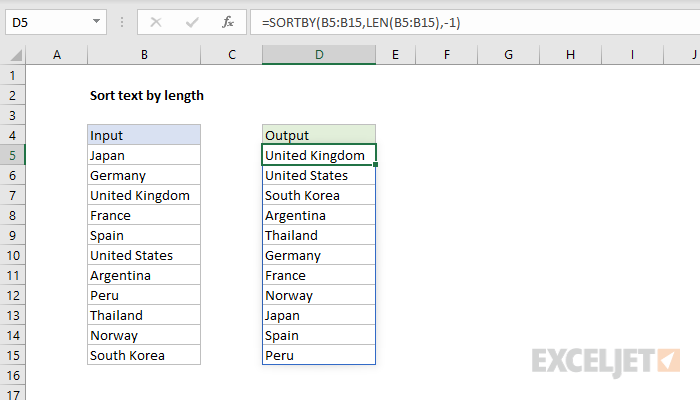Select output cell 'Norway' in column D
This screenshot has width=700, height=400.
[x=319, y=295]
